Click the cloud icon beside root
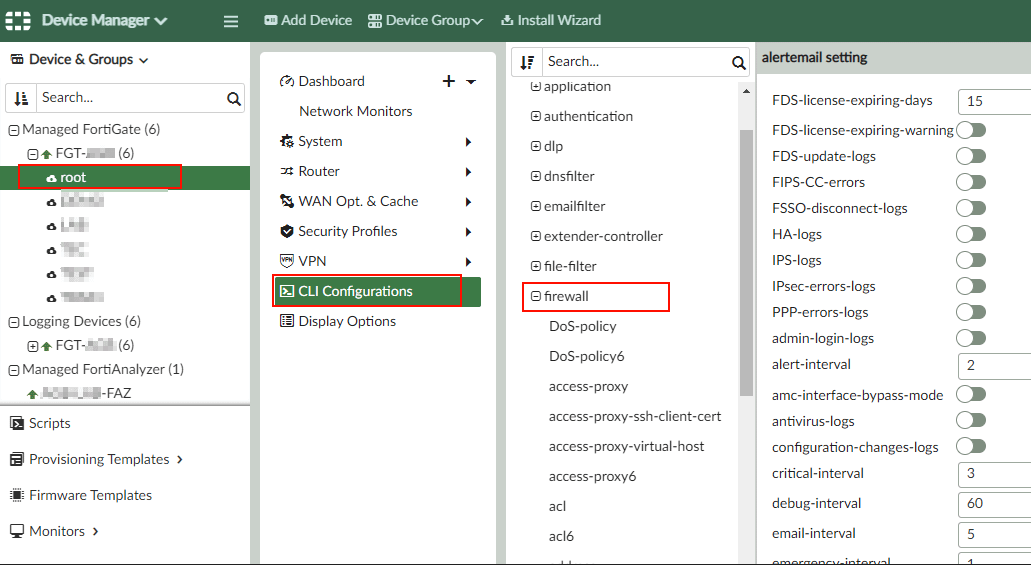This screenshot has width=1031, height=565. coord(51,178)
